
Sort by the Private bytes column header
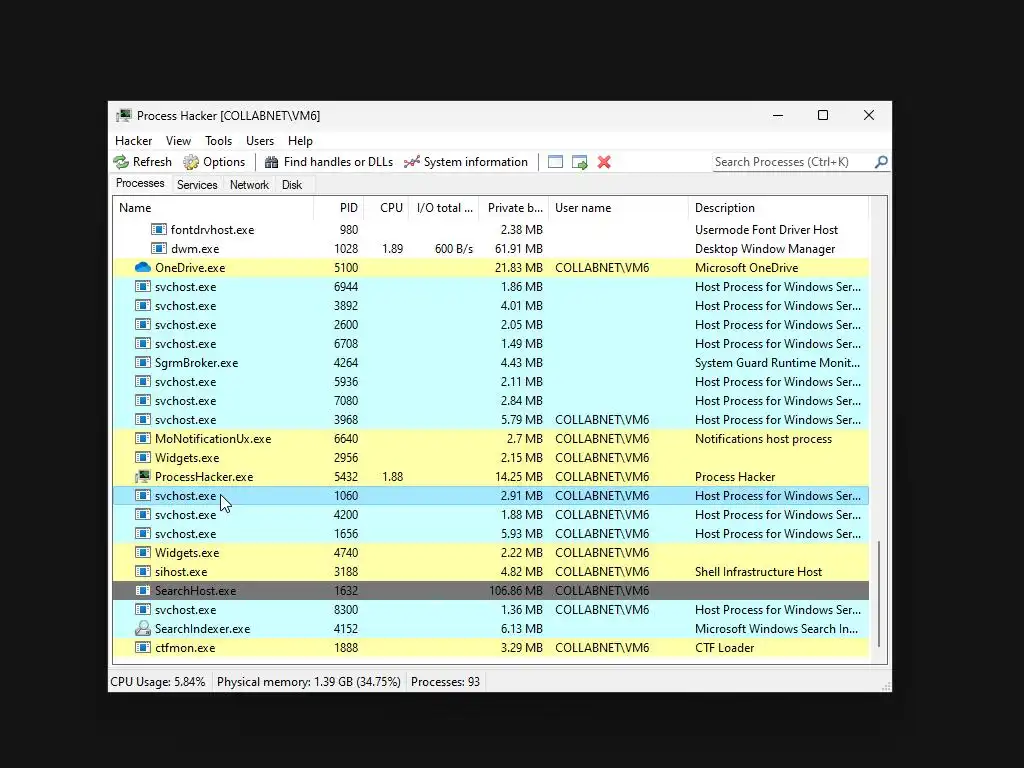click(514, 208)
